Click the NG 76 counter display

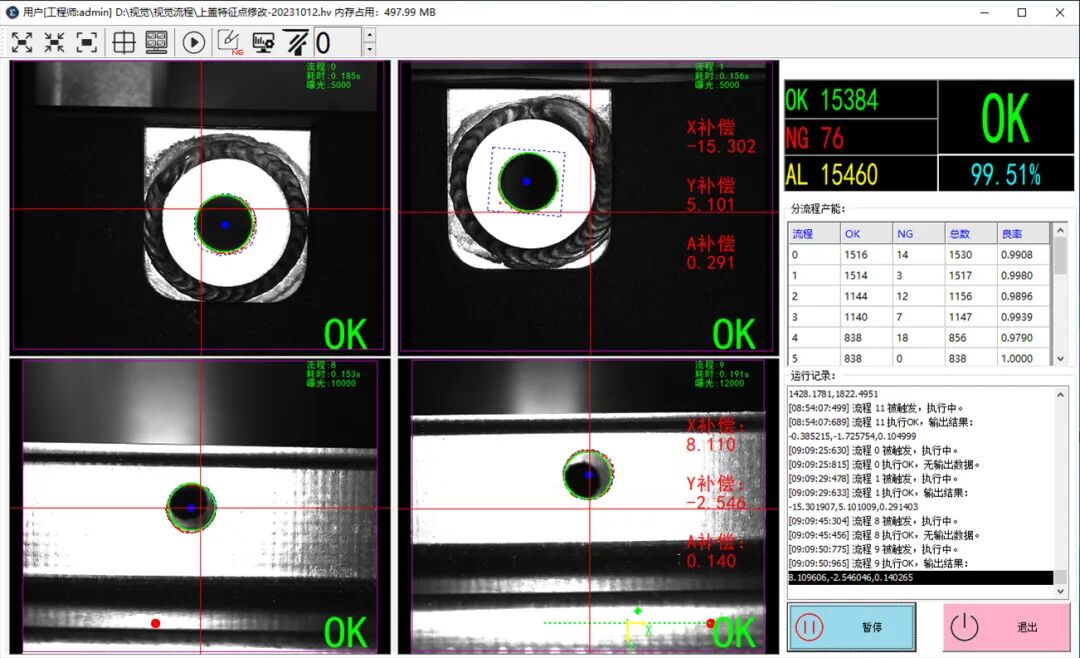click(x=860, y=138)
